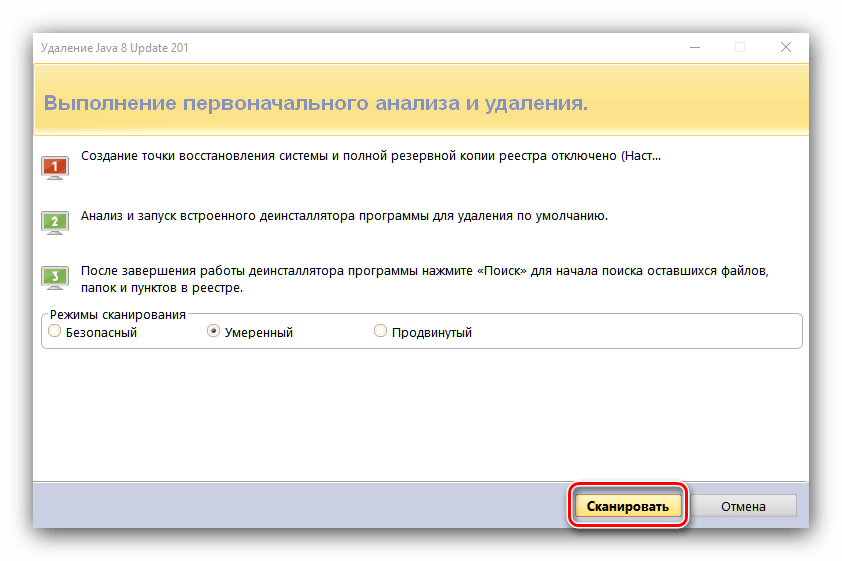Click the text После завершения работы деинсталлятора
842x561 pixels.
[424, 279]
